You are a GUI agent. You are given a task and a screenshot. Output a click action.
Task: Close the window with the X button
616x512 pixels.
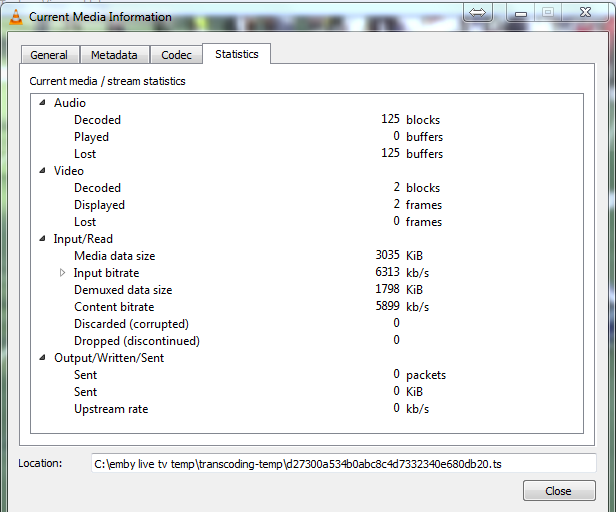585,13
